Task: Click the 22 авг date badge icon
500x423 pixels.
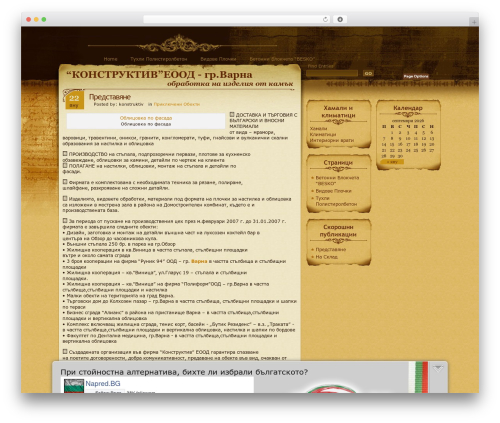Action: coord(74,101)
